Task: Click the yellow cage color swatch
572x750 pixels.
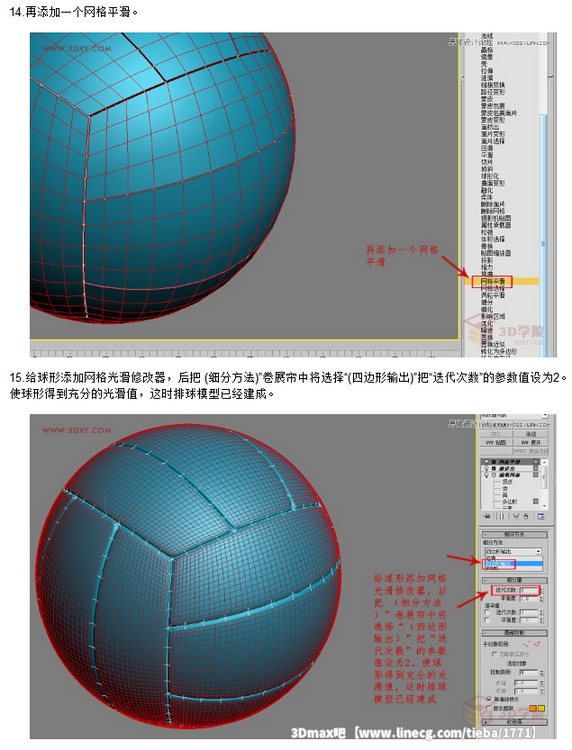Action: pyautogui.click(x=541, y=708)
